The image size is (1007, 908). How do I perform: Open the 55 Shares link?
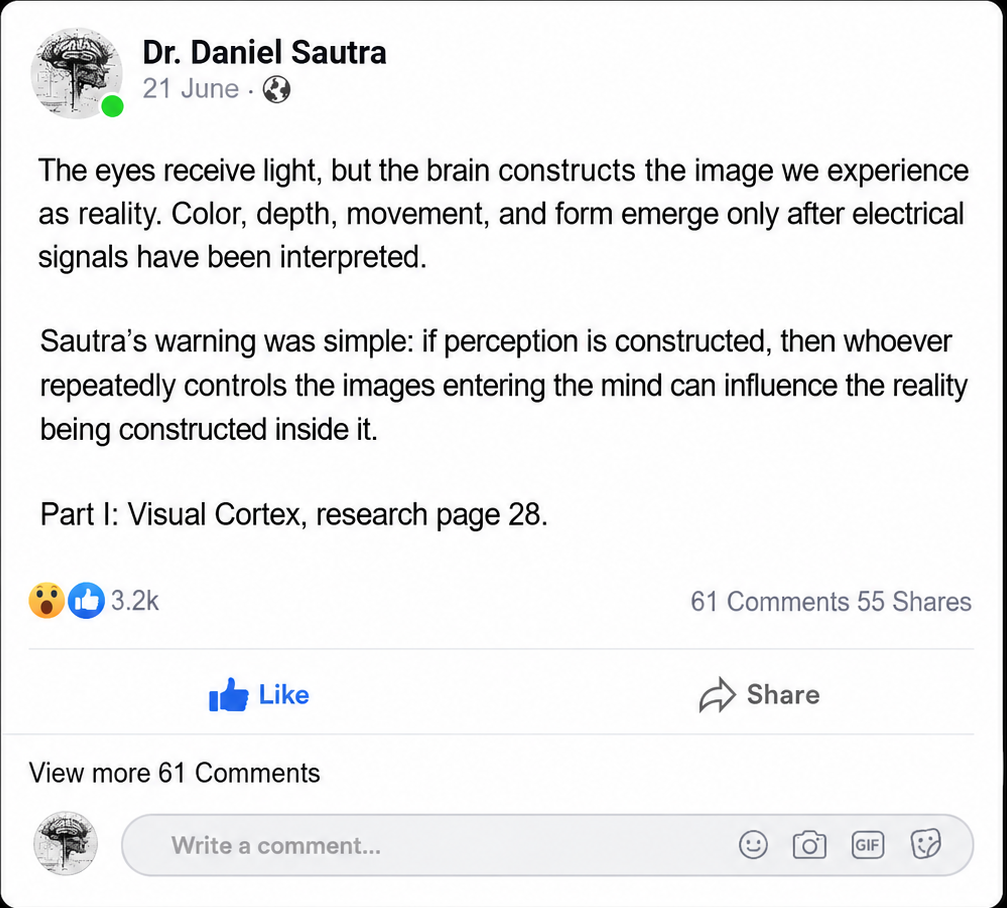click(x=914, y=602)
